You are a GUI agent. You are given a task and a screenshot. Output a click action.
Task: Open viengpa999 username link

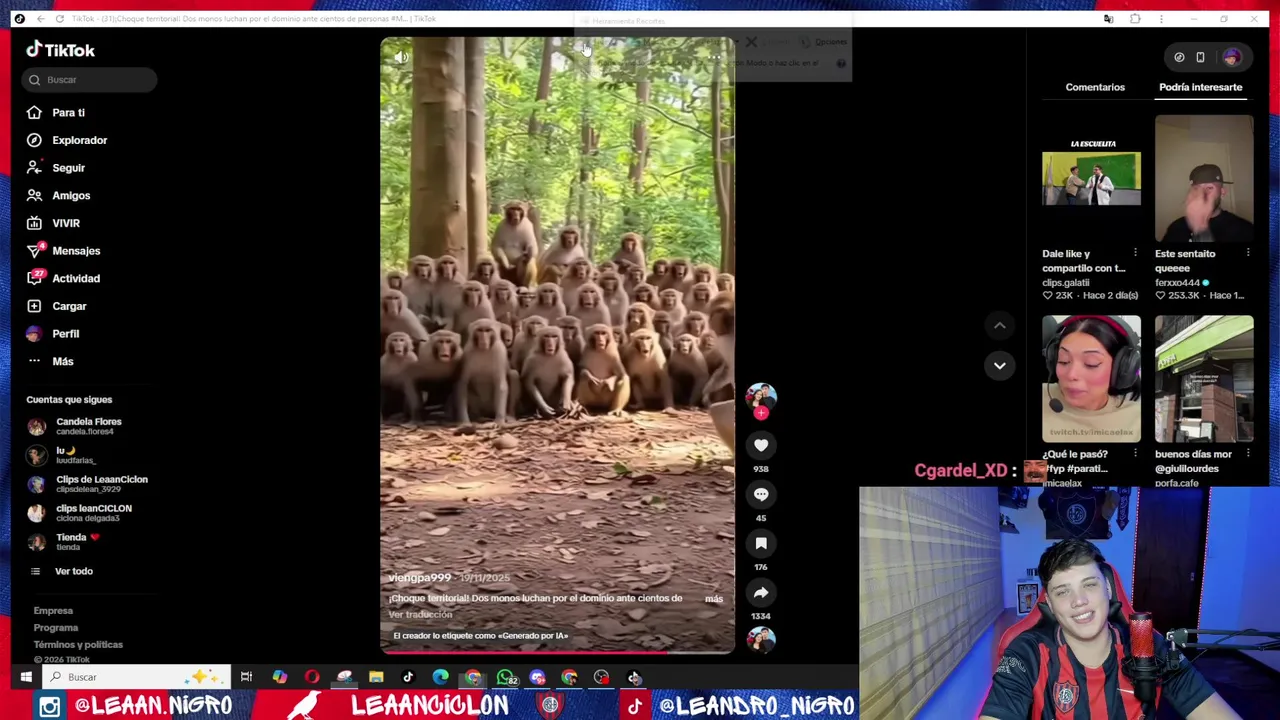419,578
